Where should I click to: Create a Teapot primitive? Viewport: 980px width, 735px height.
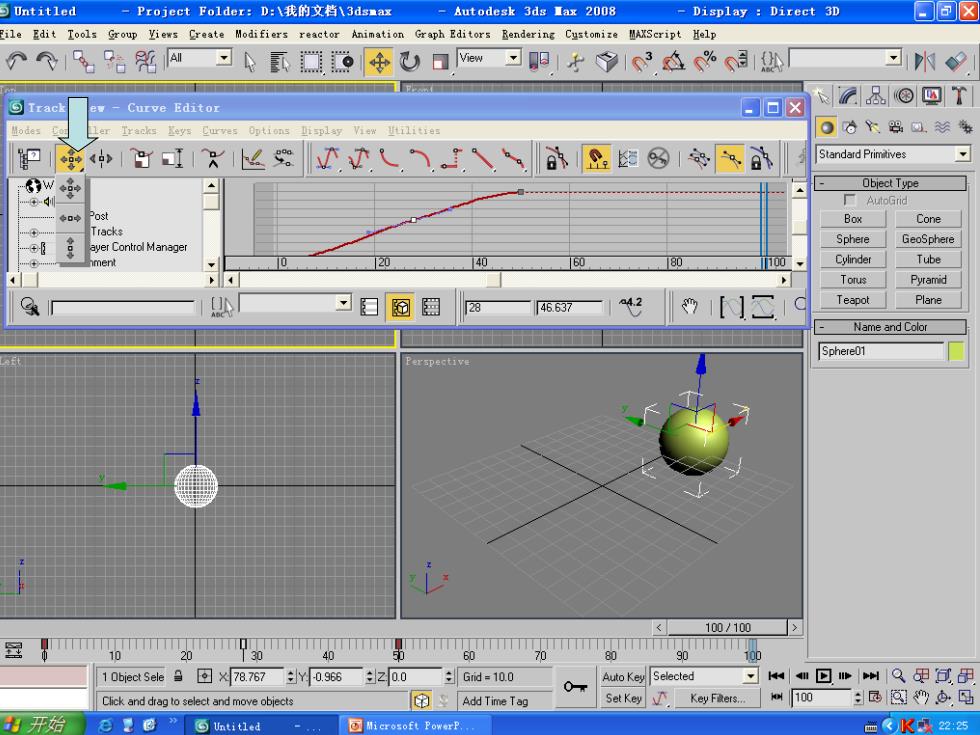852,300
